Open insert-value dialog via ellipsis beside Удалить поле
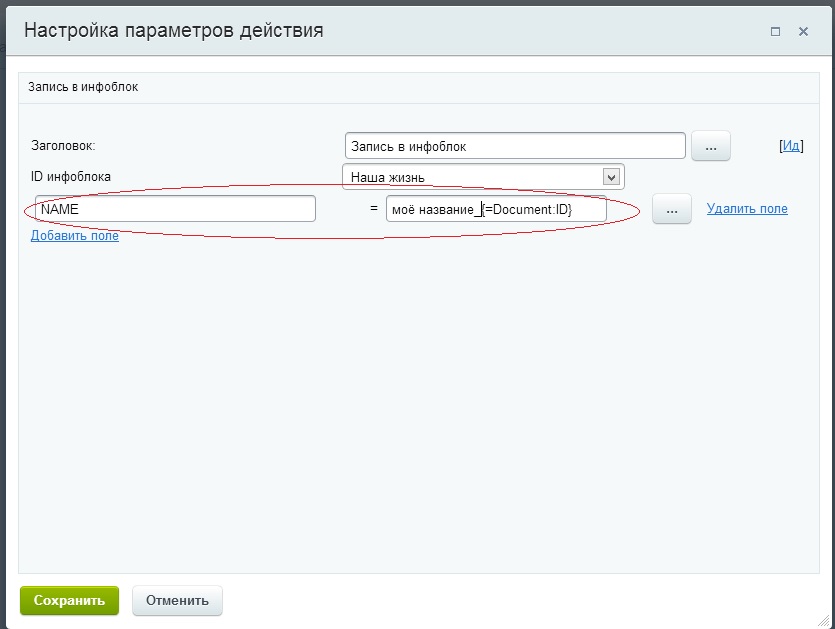This screenshot has width=835, height=629. click(x=670, y=210)
